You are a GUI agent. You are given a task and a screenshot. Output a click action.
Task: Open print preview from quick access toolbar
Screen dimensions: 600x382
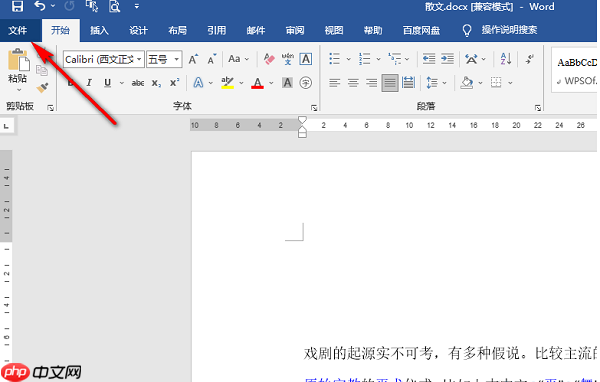coord(114,6)
